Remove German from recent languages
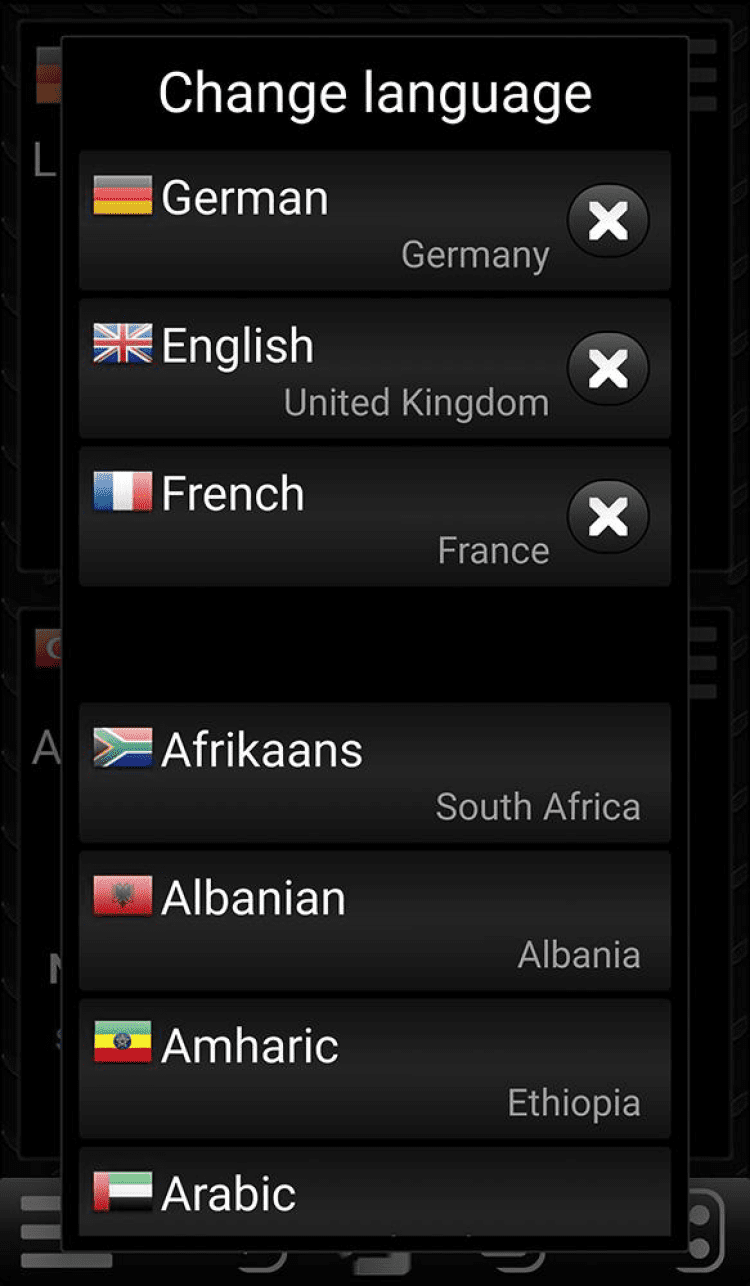 pos(608,221)
